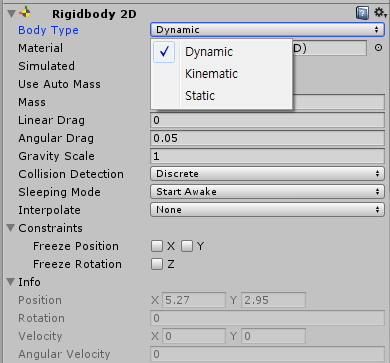Viewport: 390px width, 363px height.
Task: Choose Kinematic body type
Action: pyautogui.click(x=222, y=74)
